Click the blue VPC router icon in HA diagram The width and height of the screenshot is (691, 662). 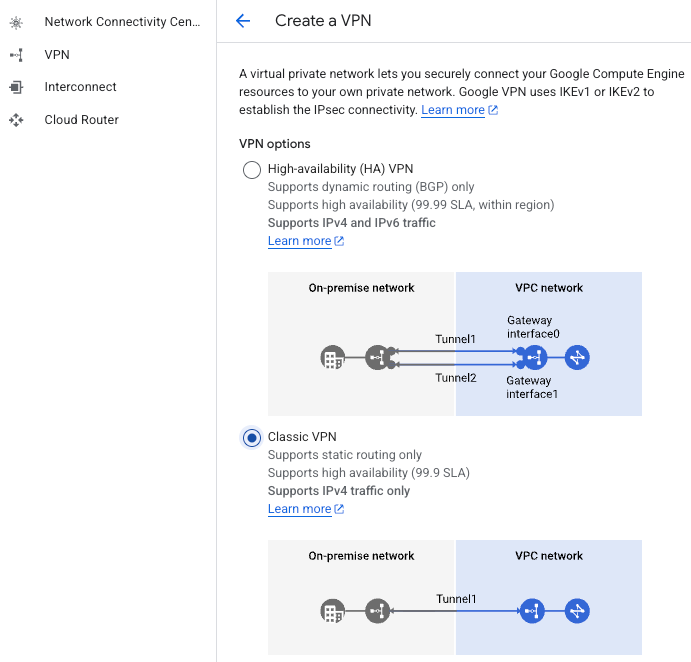tap(577, 357)
